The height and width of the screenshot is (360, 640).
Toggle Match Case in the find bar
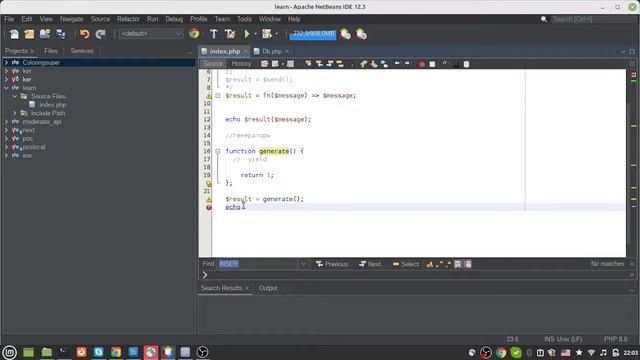(x=429, y=264)
